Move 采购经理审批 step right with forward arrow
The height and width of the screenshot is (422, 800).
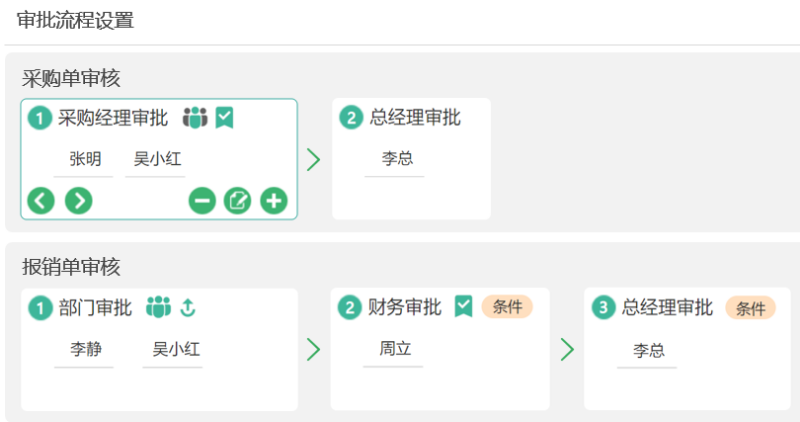click(79, 201)
